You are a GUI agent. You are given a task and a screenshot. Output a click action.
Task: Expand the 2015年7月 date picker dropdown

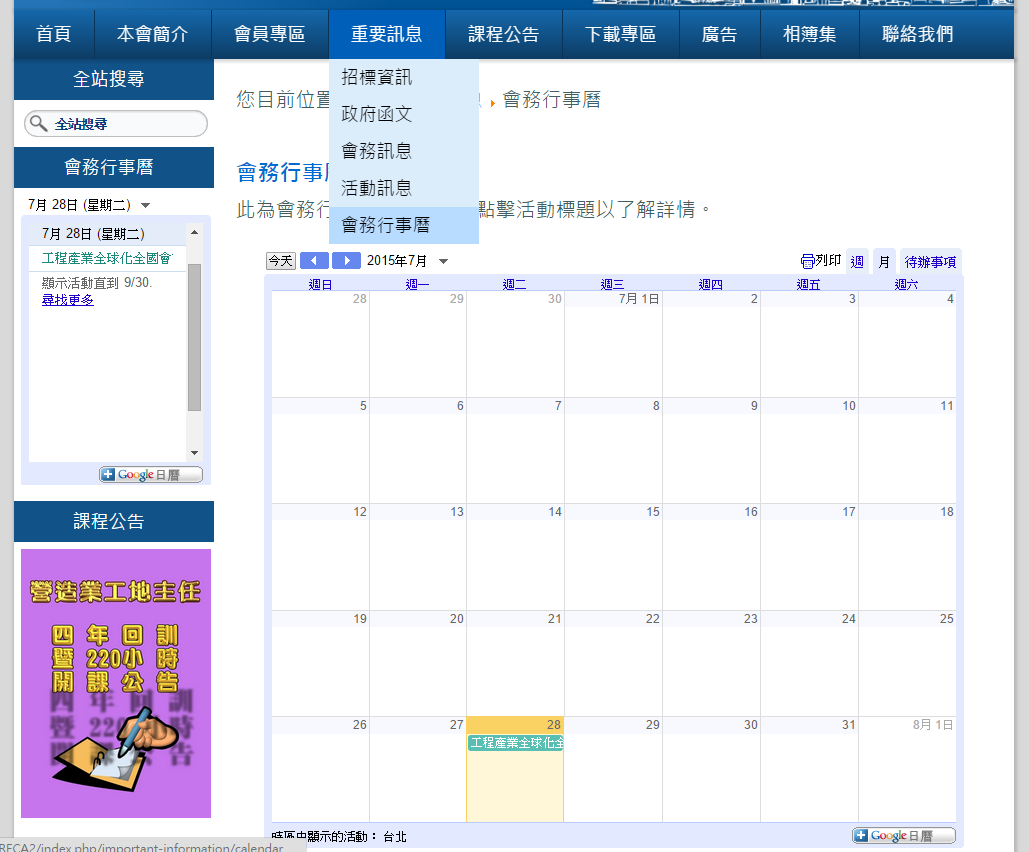(x=444, y=262)
